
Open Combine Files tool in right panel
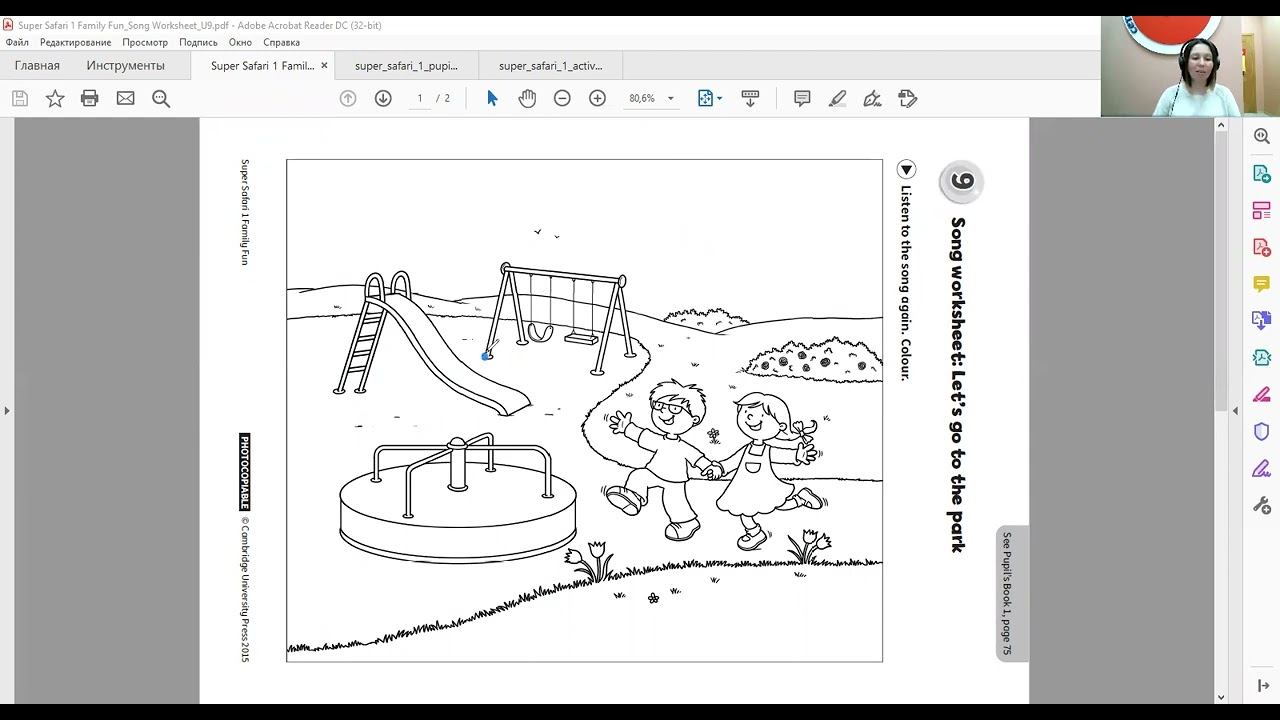pos(1262,320)
